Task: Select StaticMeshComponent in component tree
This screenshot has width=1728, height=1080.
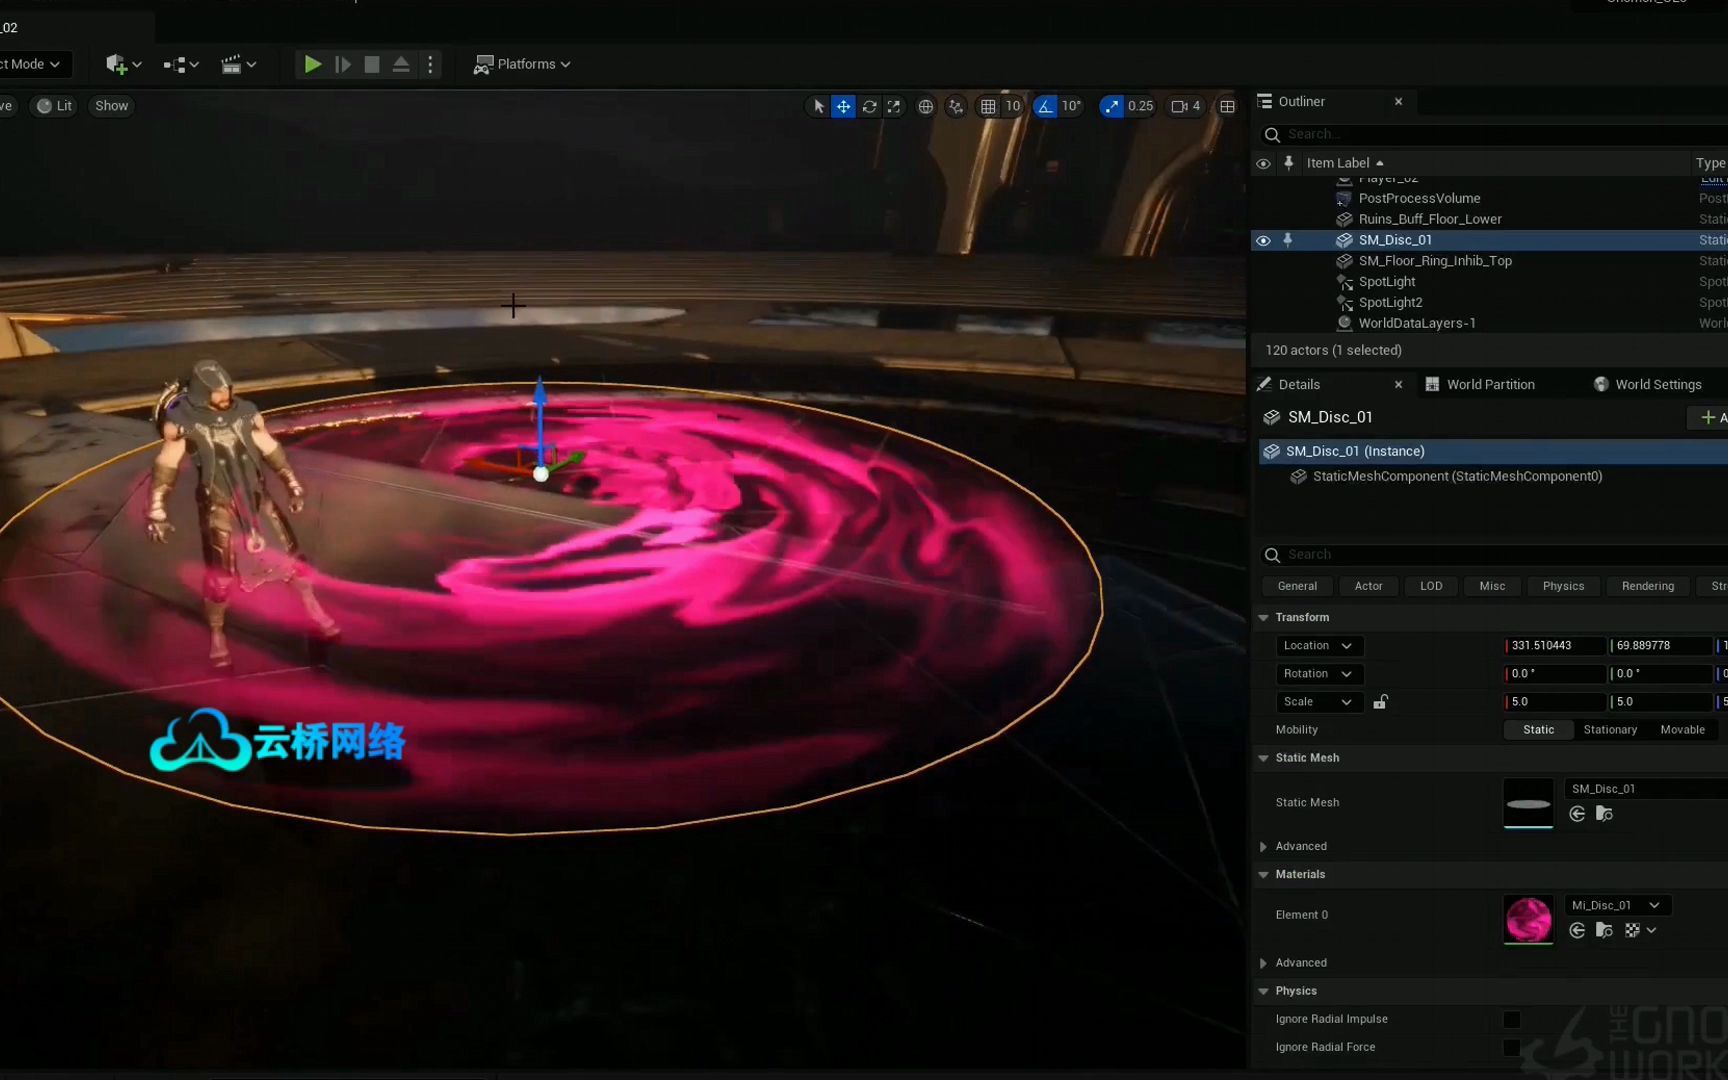Action: pyautogui.click(x=1457, y=477)
